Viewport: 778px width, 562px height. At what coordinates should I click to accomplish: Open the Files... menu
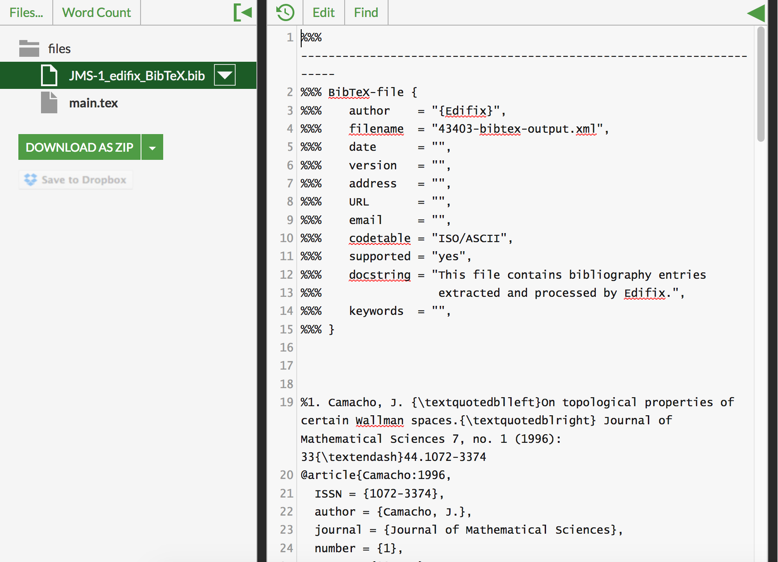coord(26,12)
